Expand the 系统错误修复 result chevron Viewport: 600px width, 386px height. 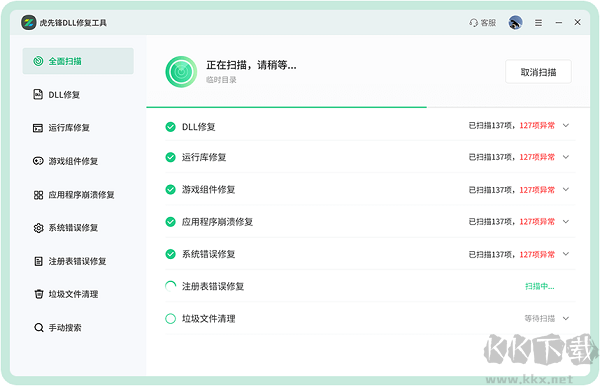[566, 254]
